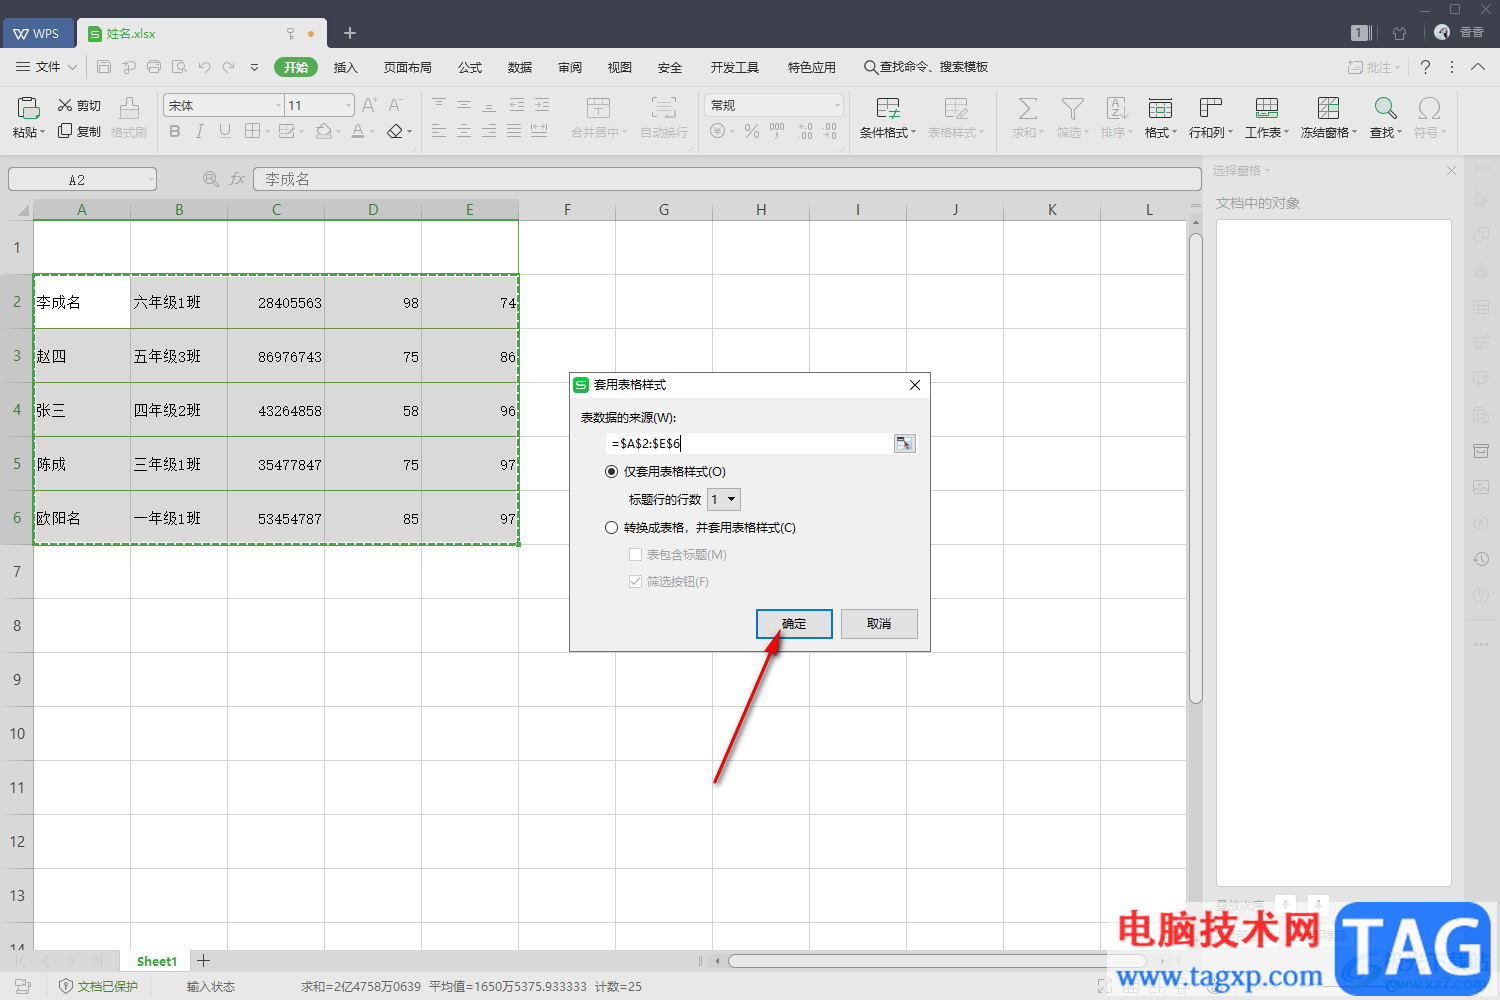Cancel the table style dialog
This screenshot has width=1500, height=1000.
(879, 623)
